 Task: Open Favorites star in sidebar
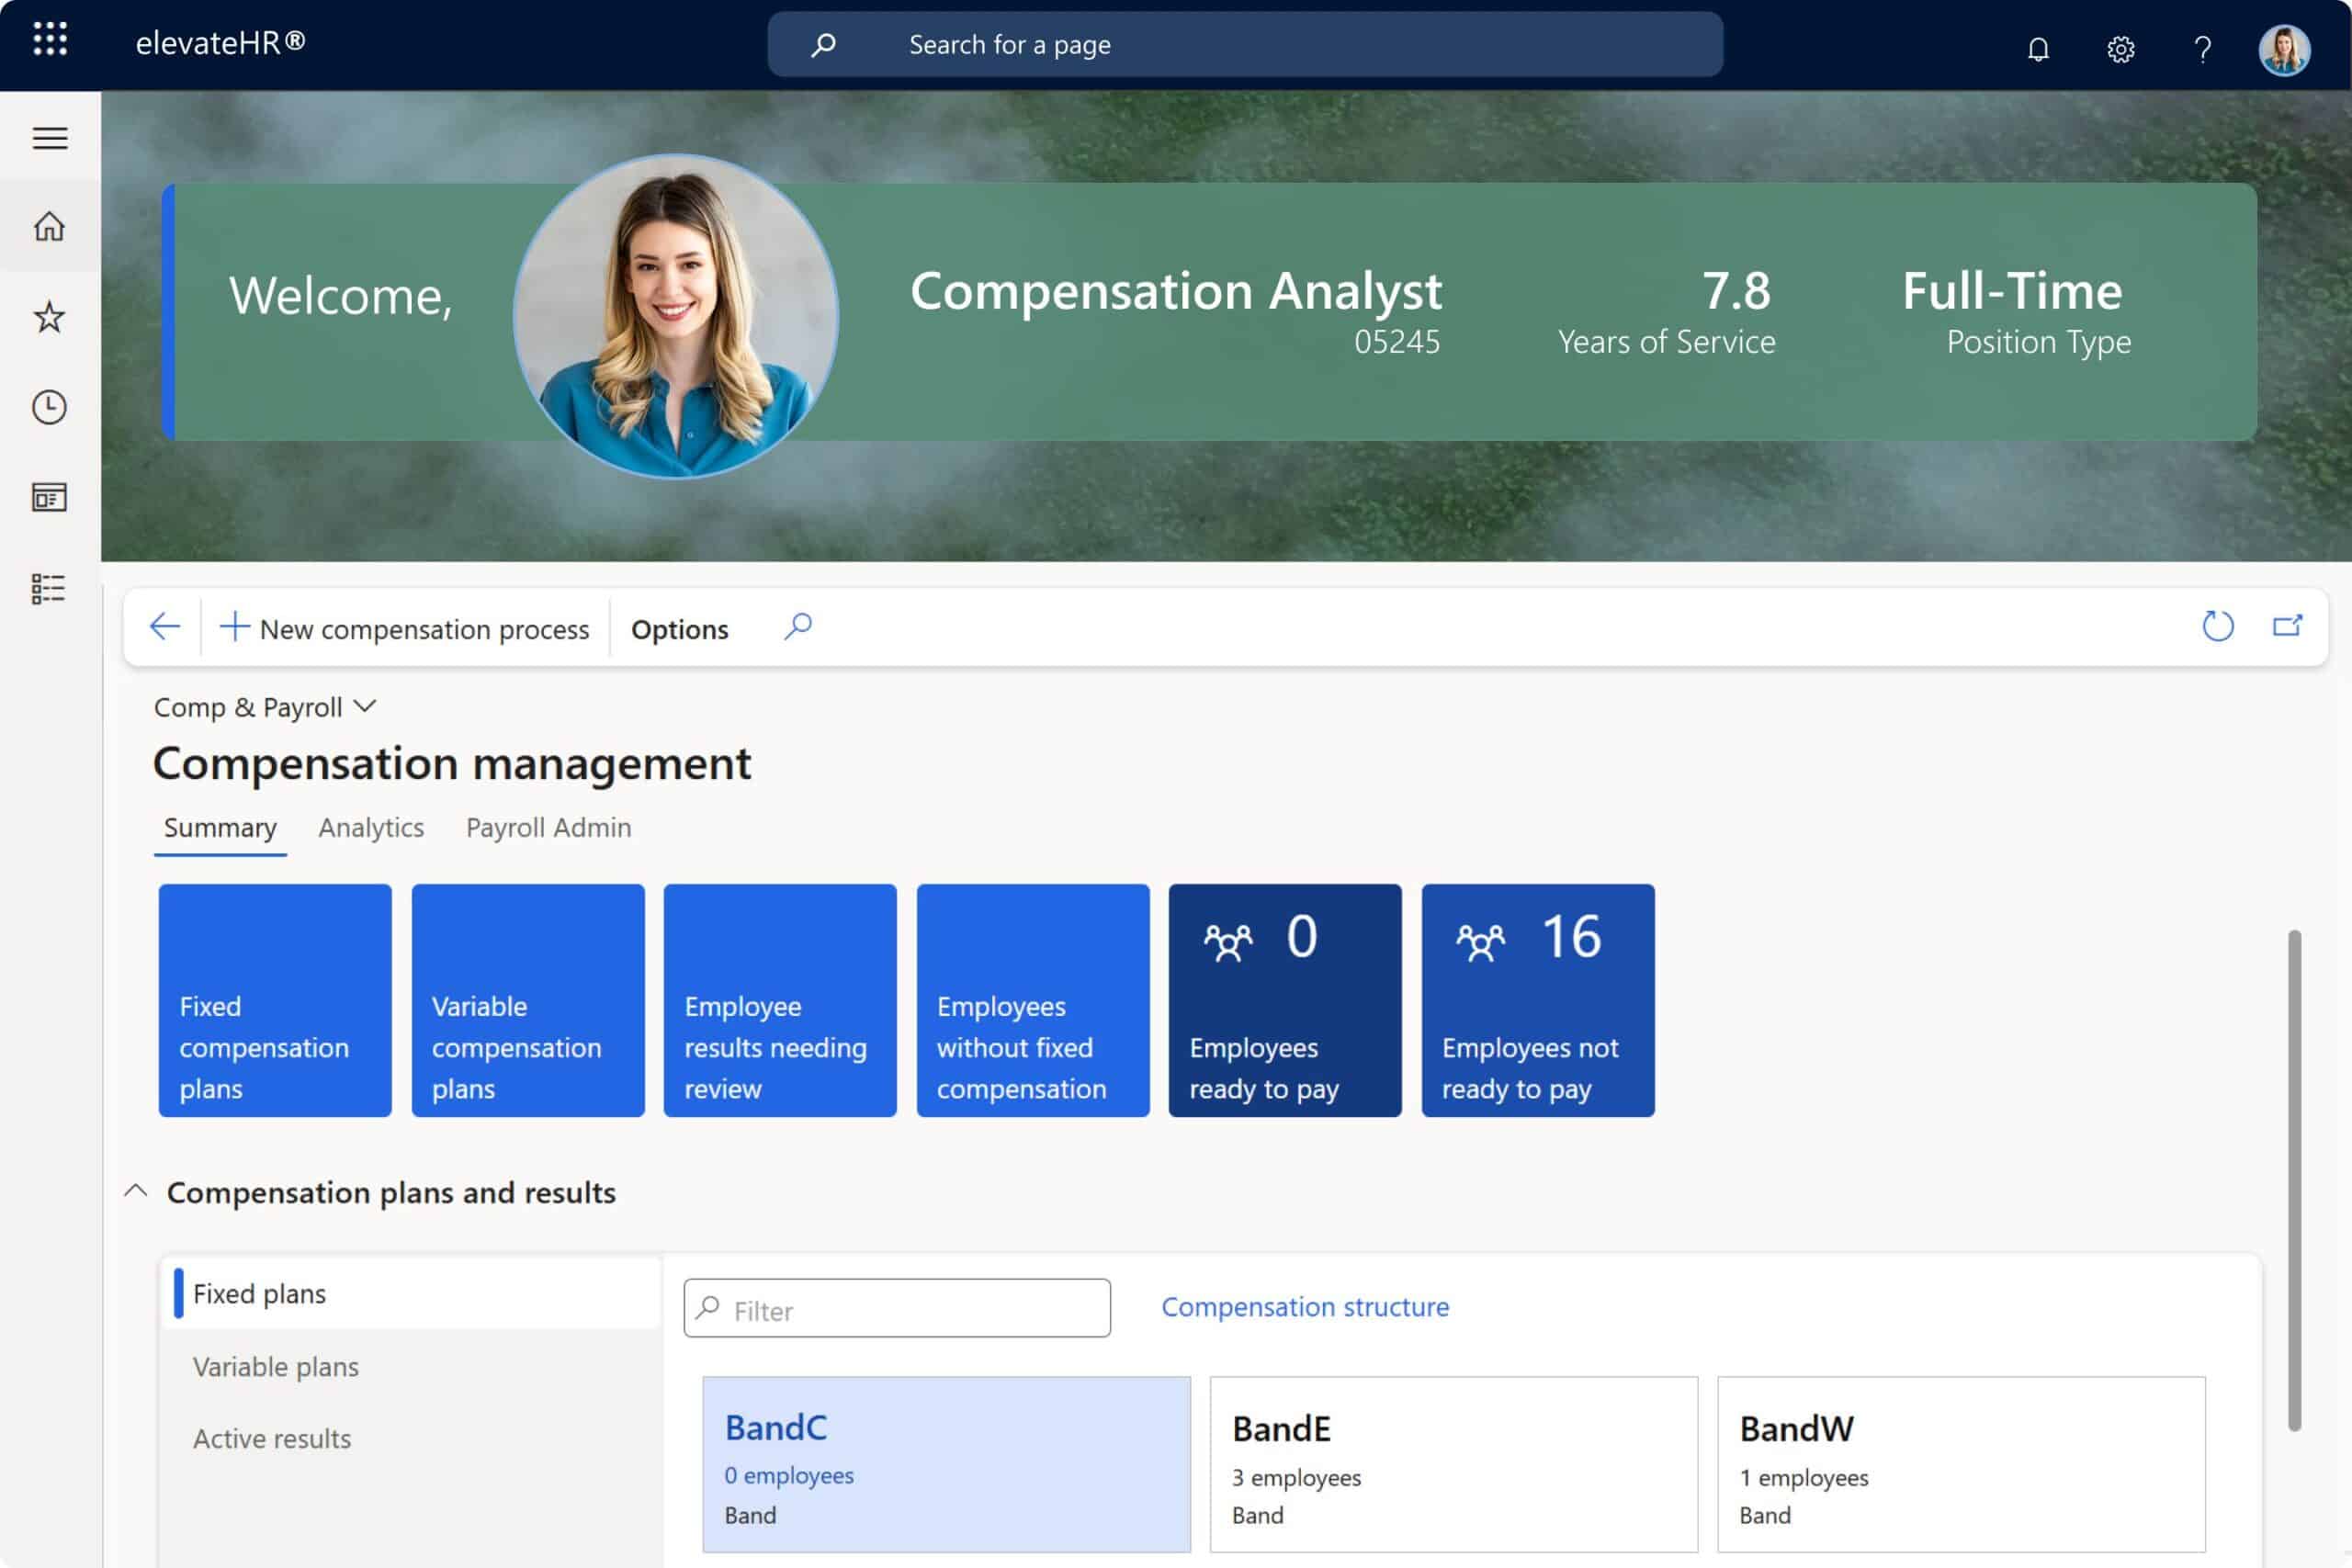click(x=50, y=317)
